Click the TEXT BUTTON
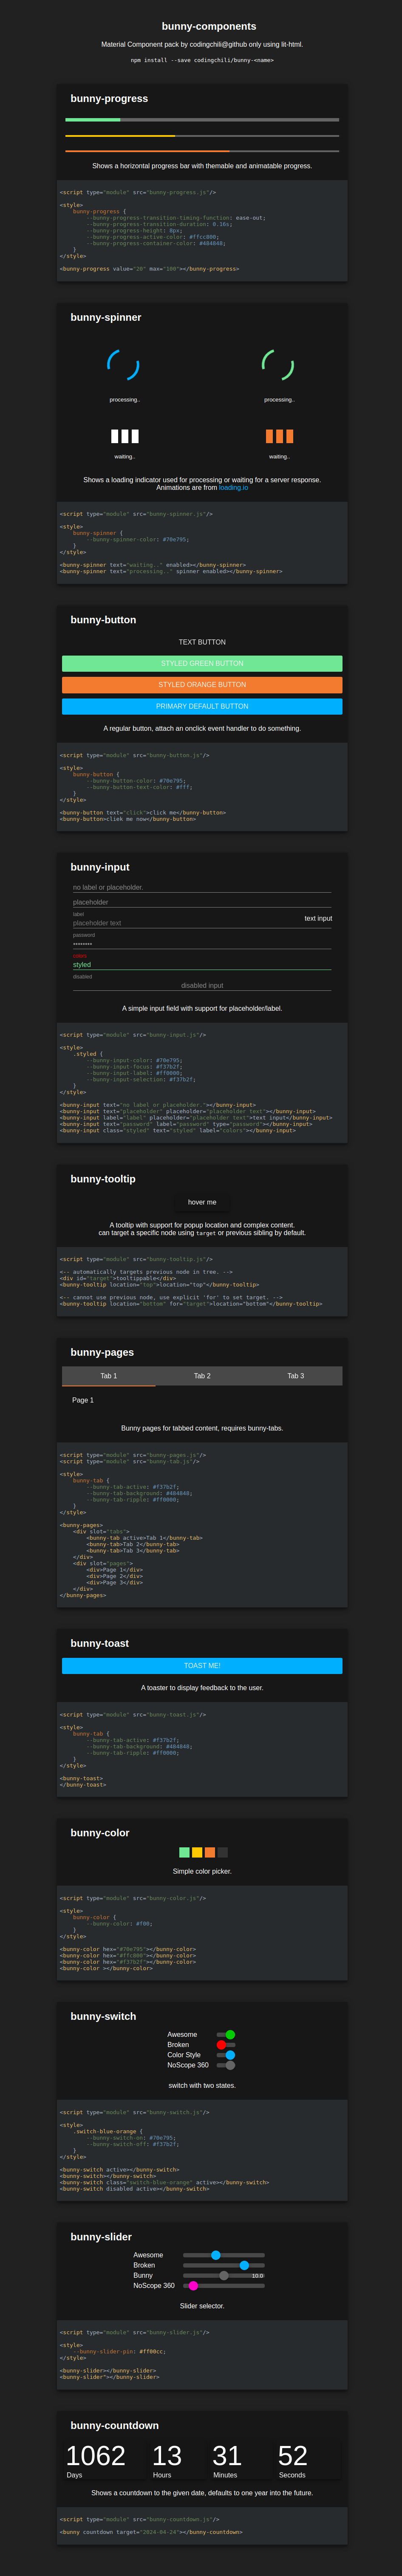402x2576 pixels. point(202,642)
